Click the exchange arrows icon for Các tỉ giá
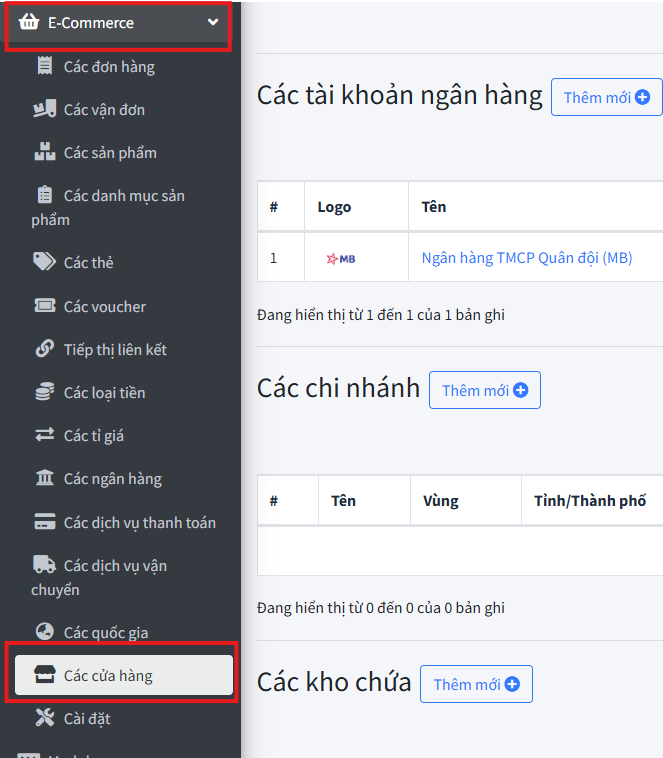 44,435
